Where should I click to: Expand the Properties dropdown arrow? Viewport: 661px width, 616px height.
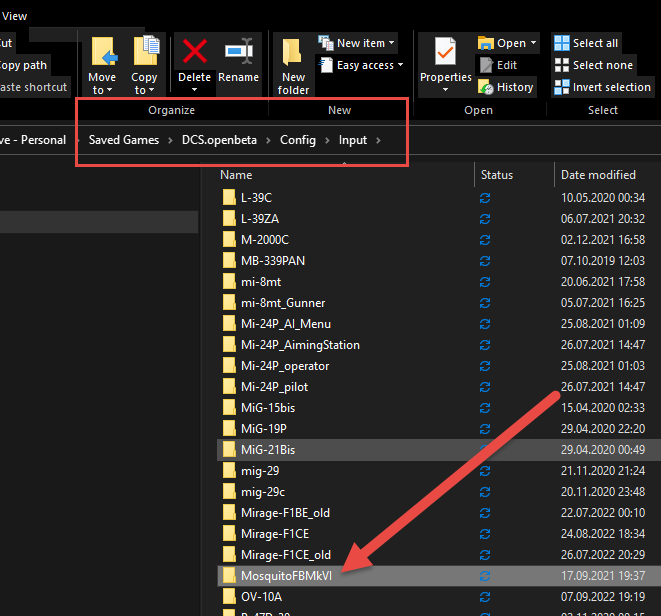coord(446,89)
